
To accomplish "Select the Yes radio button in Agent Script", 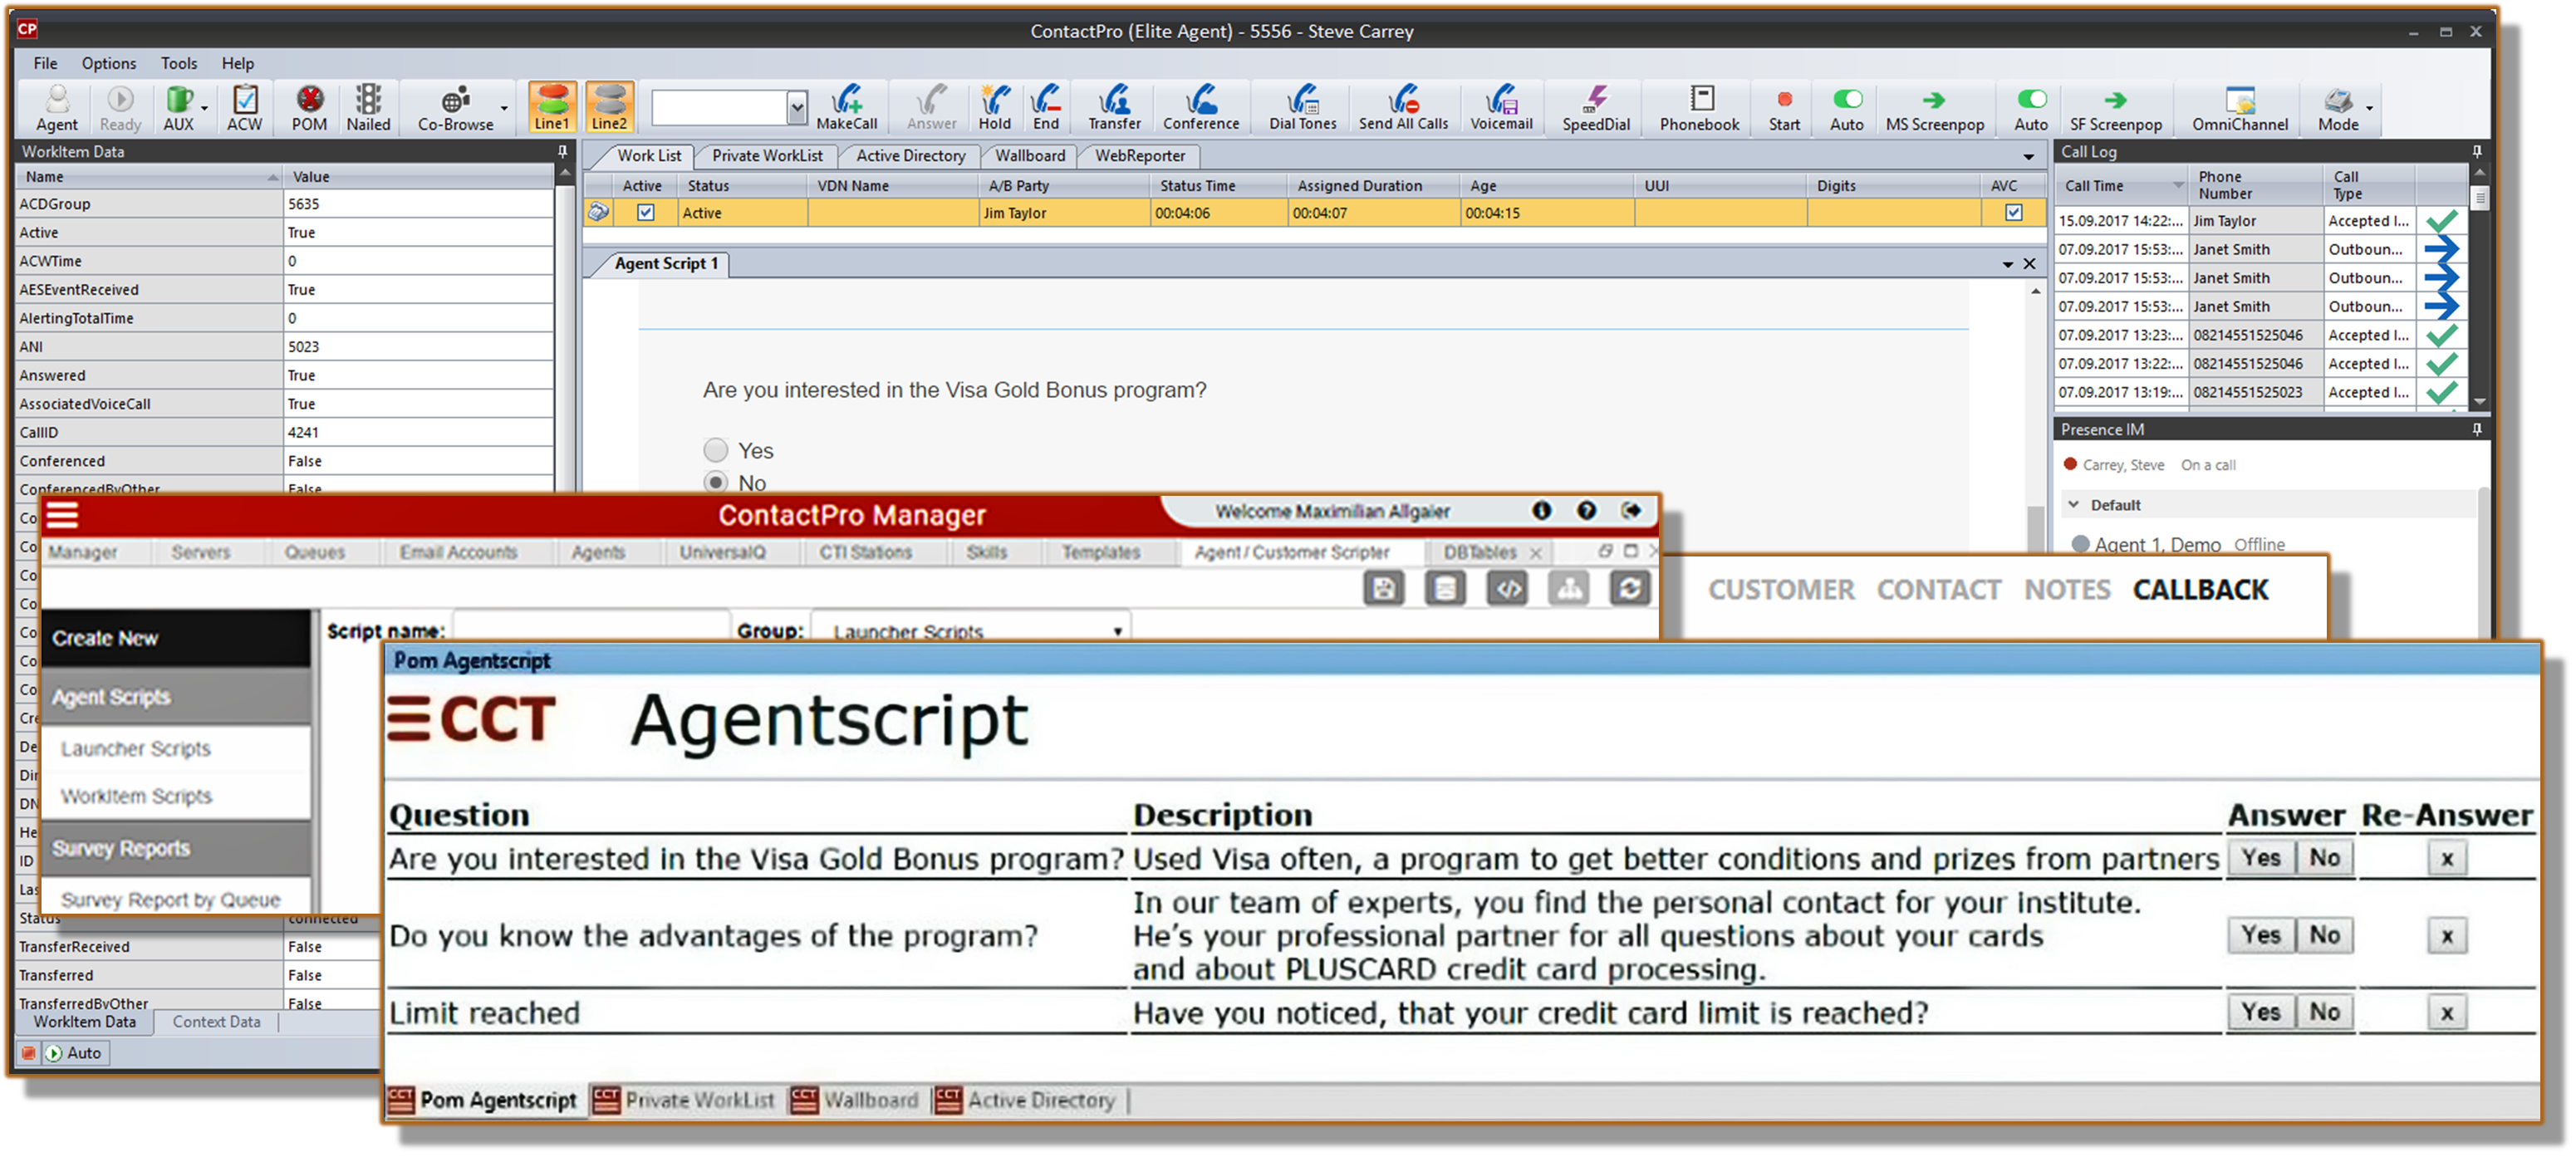I will 715,450.
